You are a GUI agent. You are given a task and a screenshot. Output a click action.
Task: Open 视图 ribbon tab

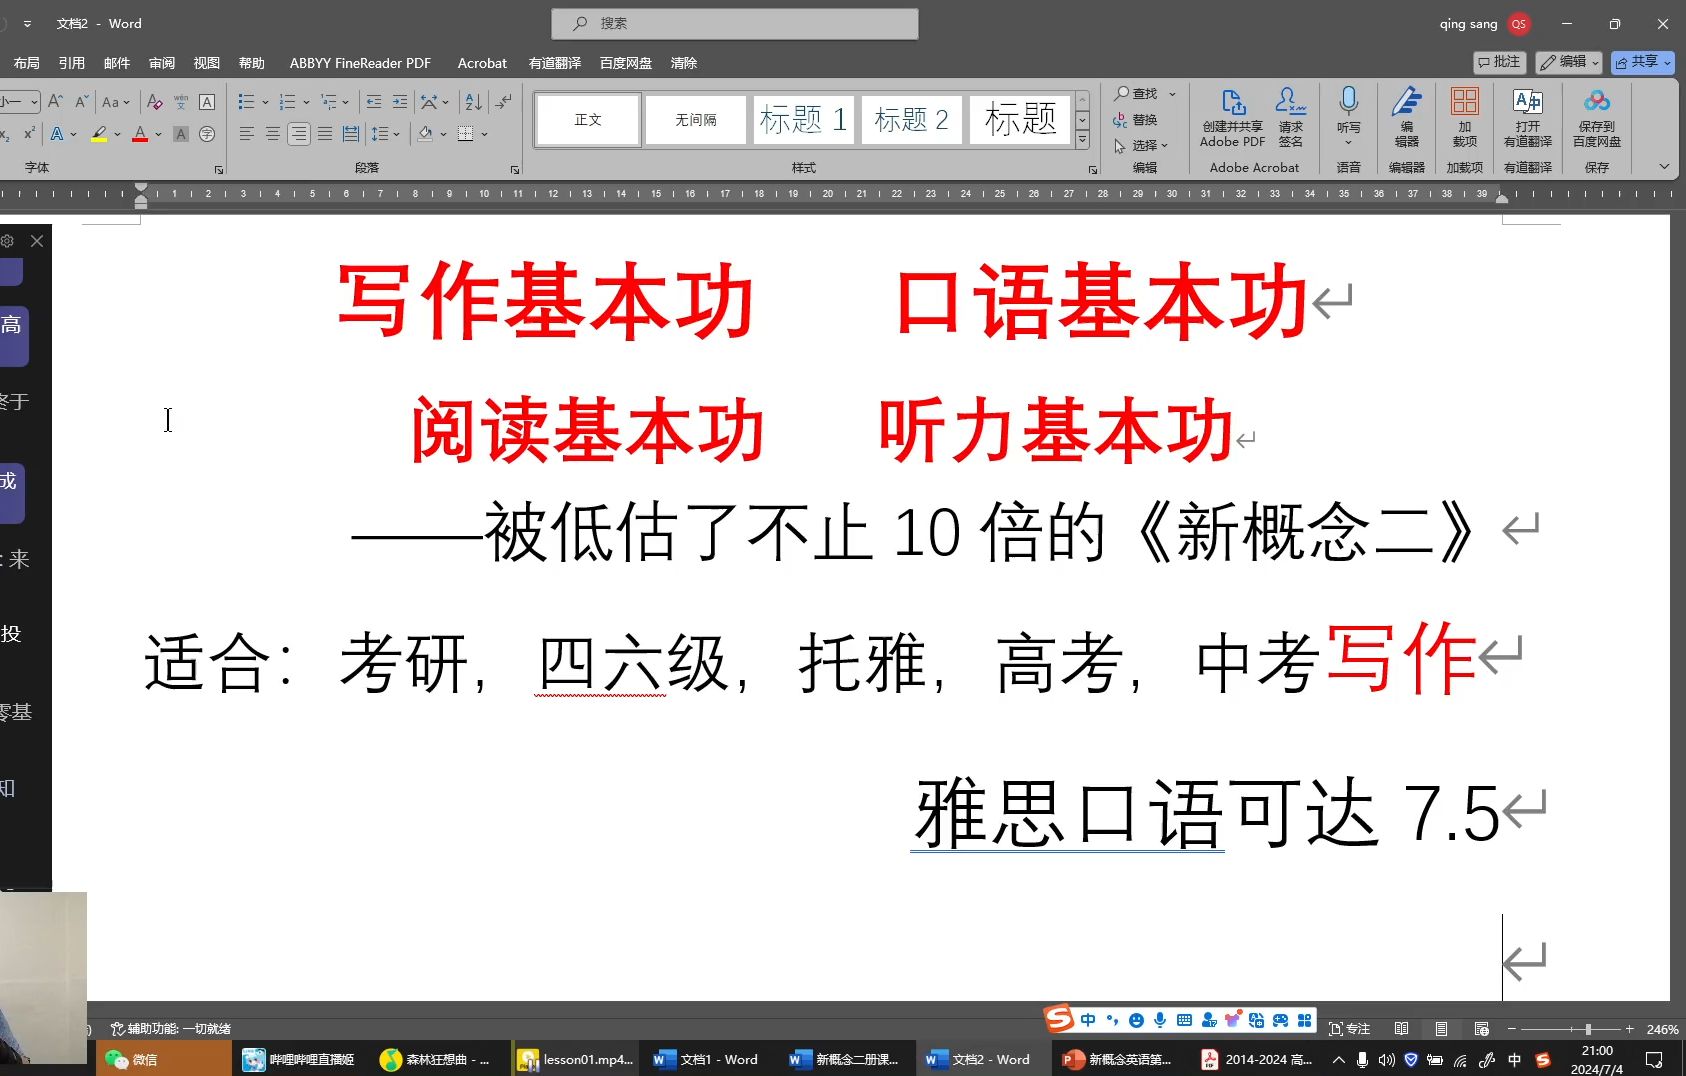point(207,63)
